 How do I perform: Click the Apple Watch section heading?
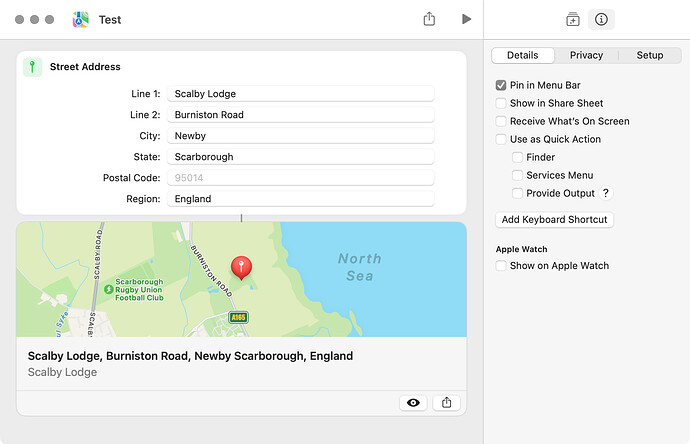(x=521, y=249)
